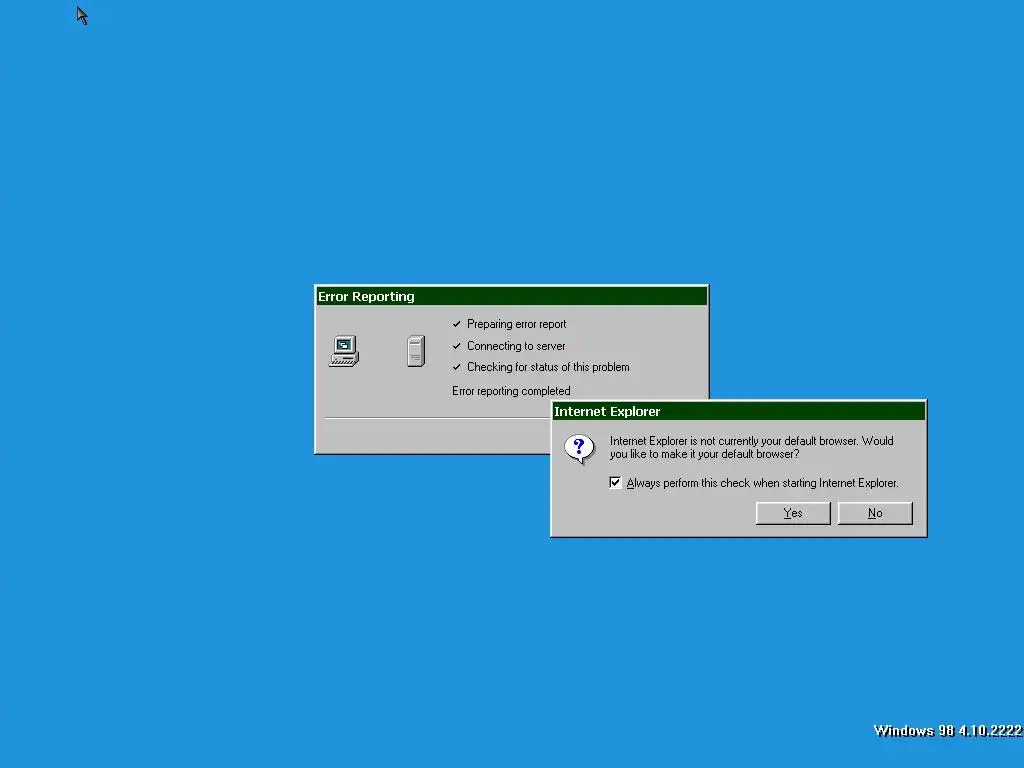Click the Error Reporting window title bar

(511, 296)
